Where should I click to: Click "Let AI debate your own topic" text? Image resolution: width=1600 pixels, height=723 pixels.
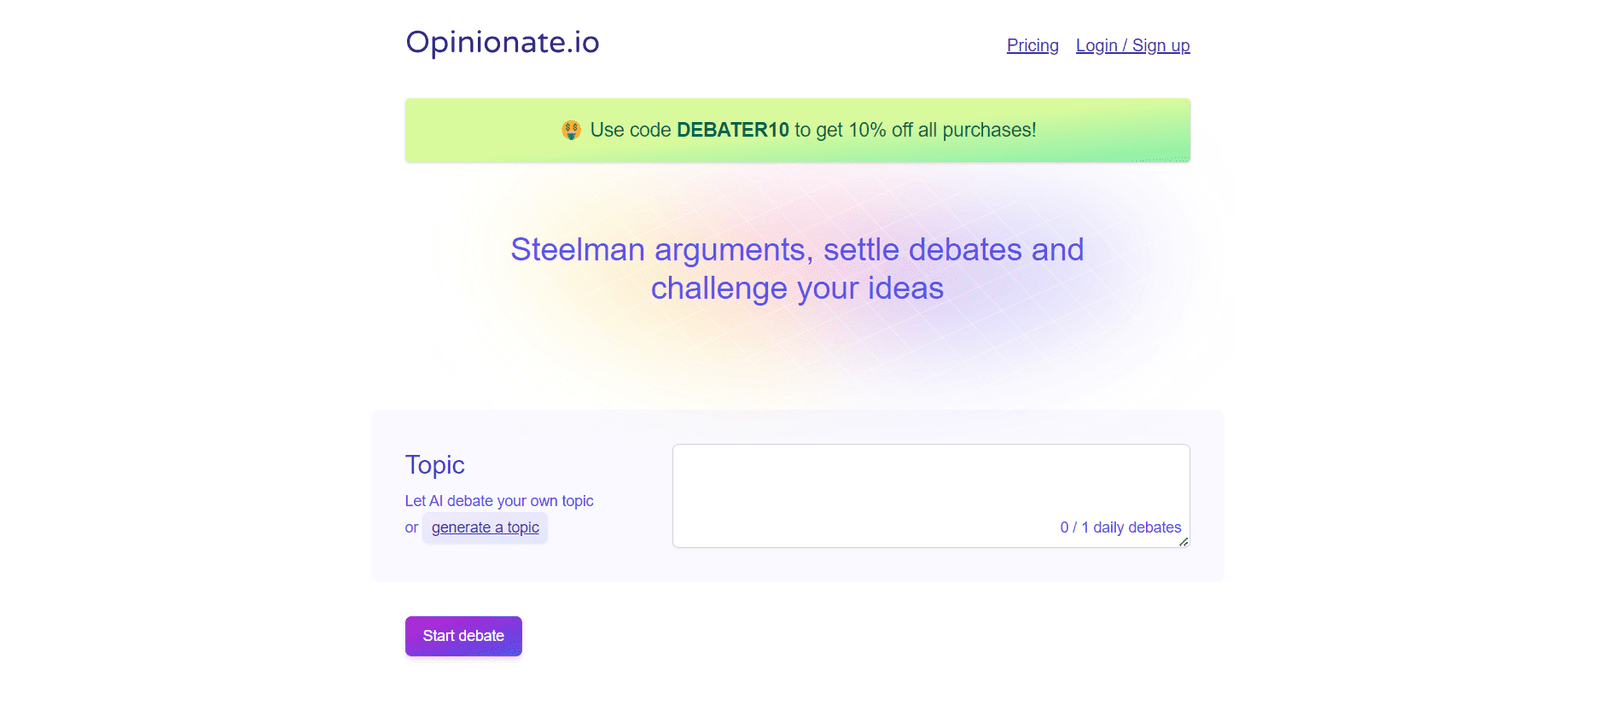[499, 501]
